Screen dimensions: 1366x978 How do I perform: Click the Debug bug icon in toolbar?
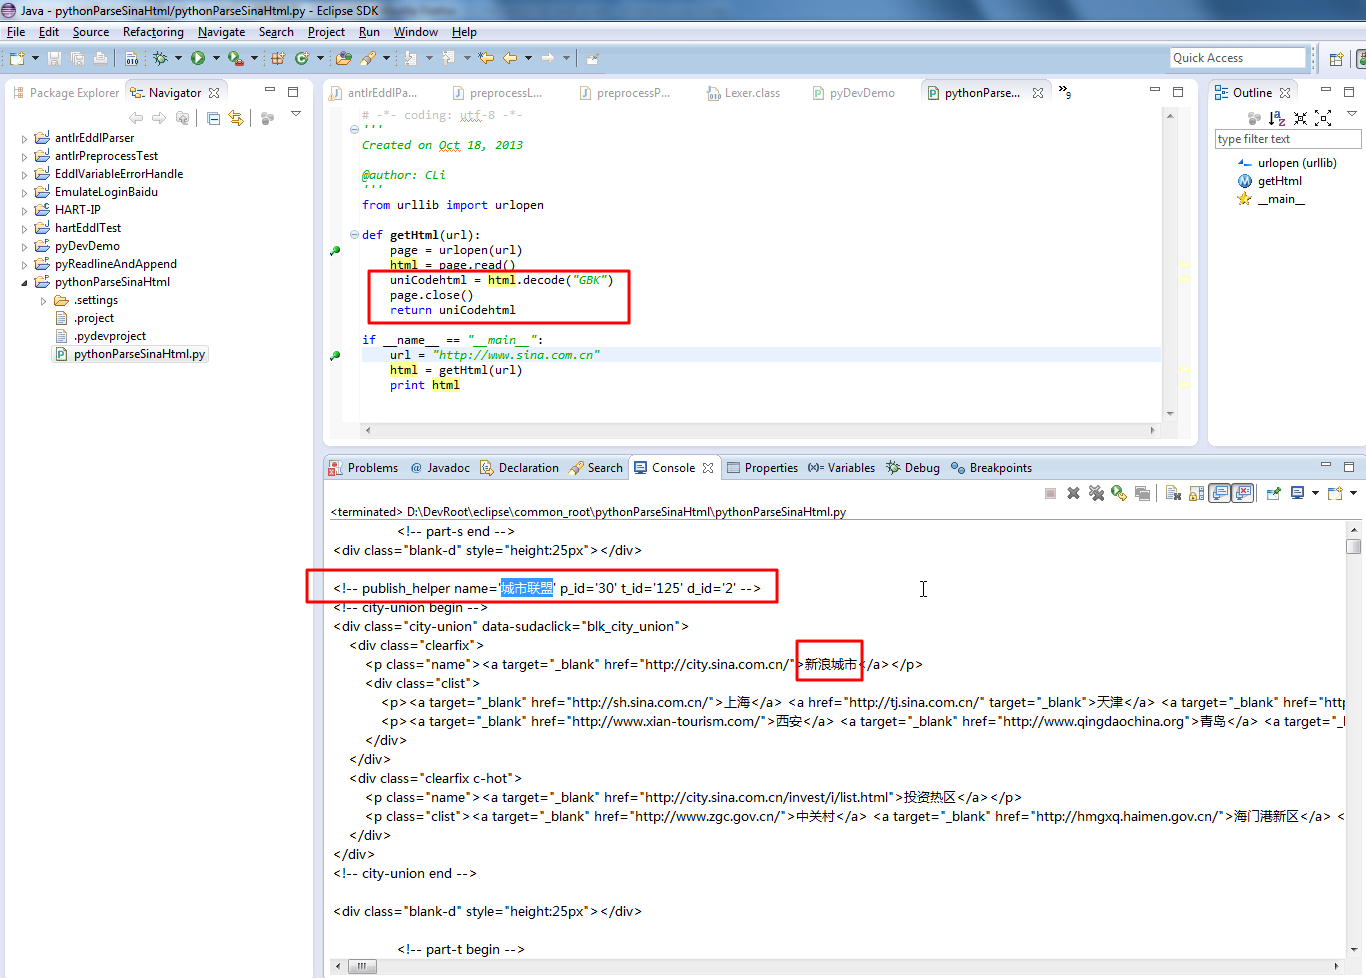160,58
